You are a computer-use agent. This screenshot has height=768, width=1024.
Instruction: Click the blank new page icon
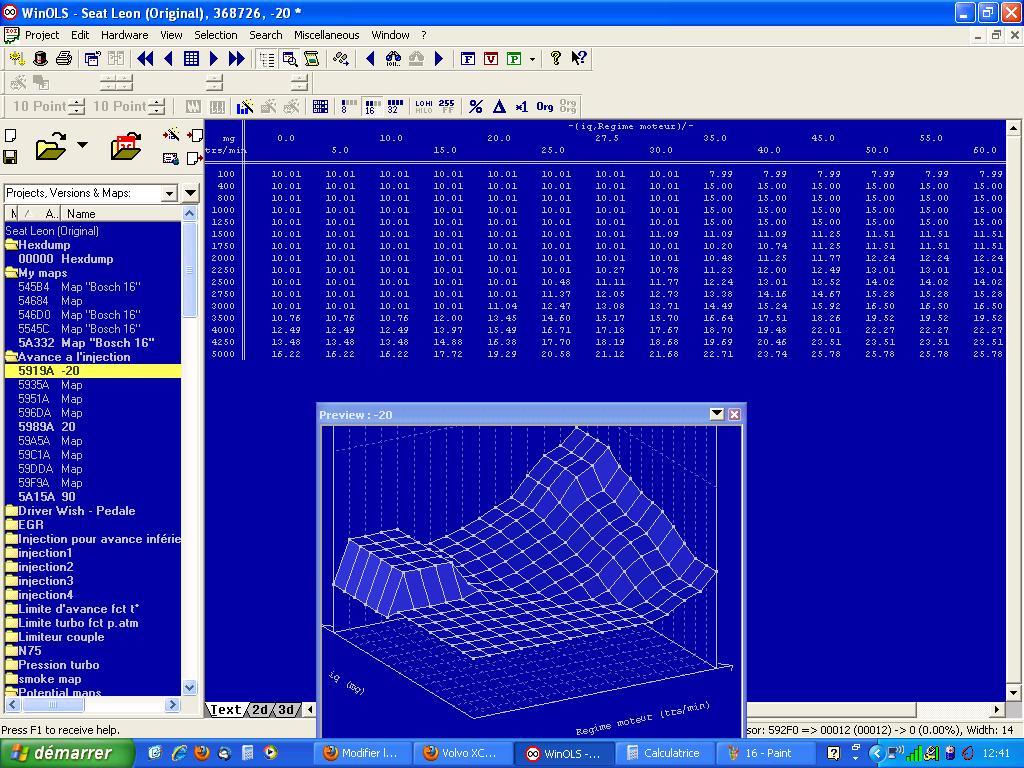[10, 136]
